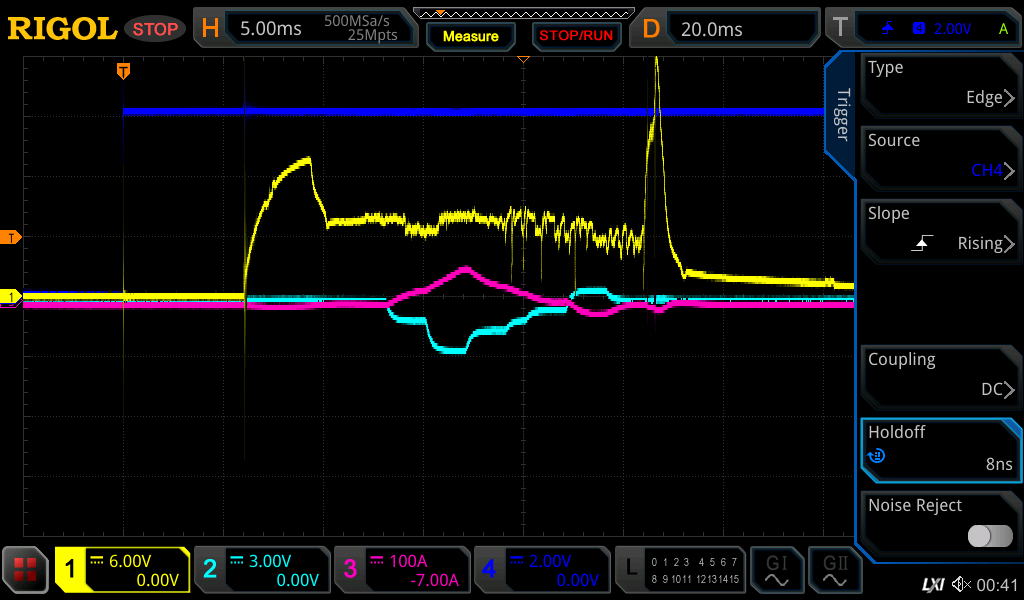Click the LXI network status icon
The height and width of the screenshot is (600, 1024).
(932, 584)
